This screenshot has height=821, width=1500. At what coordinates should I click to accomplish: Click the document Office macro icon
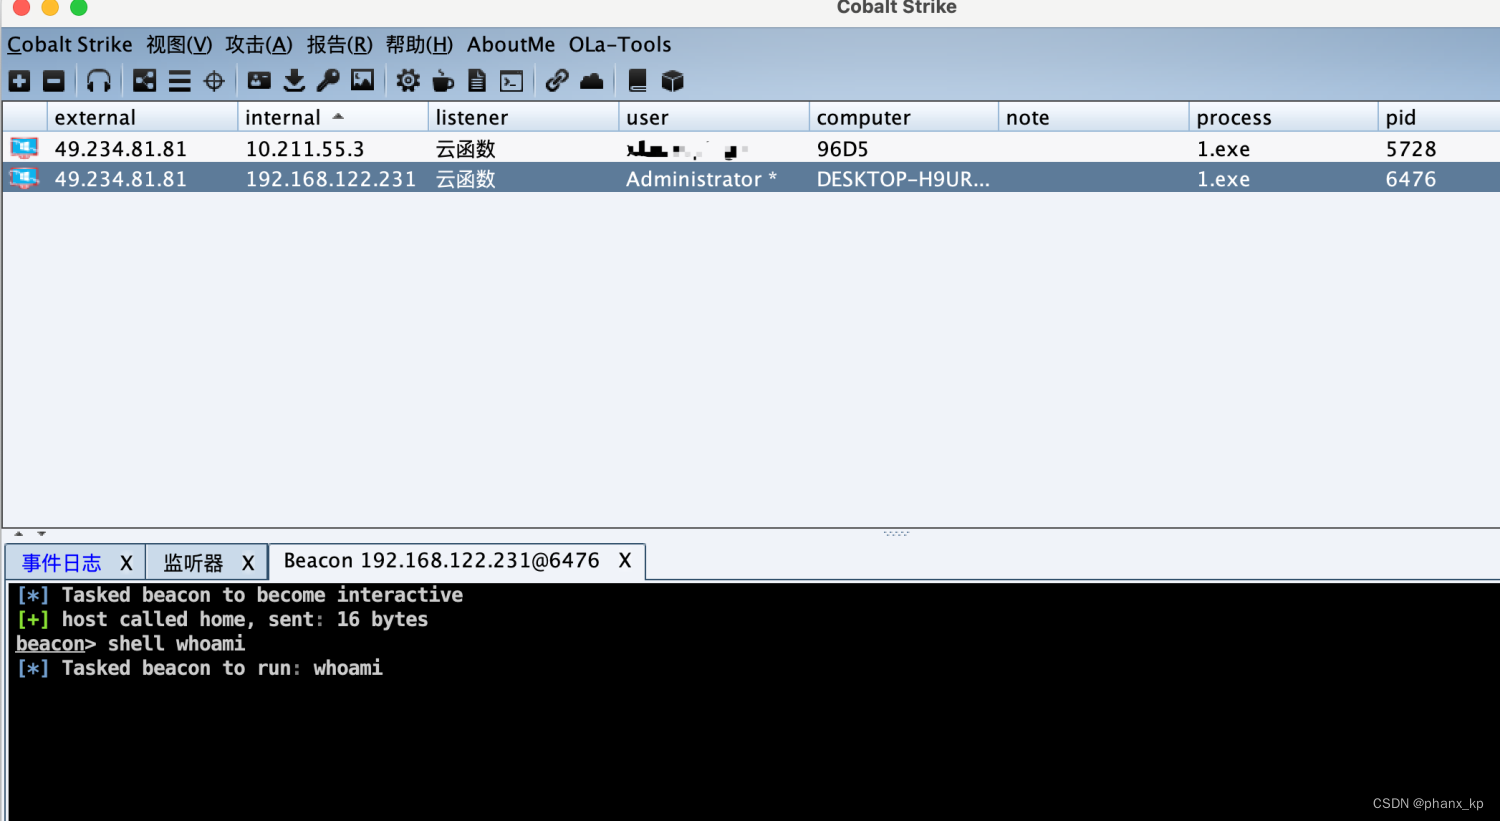[x=477, y=81]
